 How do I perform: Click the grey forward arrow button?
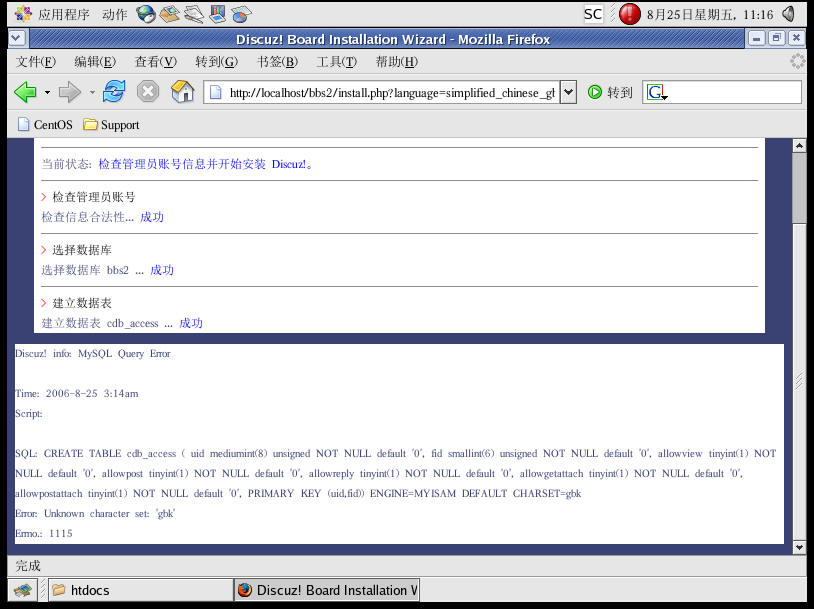[70, 92]
